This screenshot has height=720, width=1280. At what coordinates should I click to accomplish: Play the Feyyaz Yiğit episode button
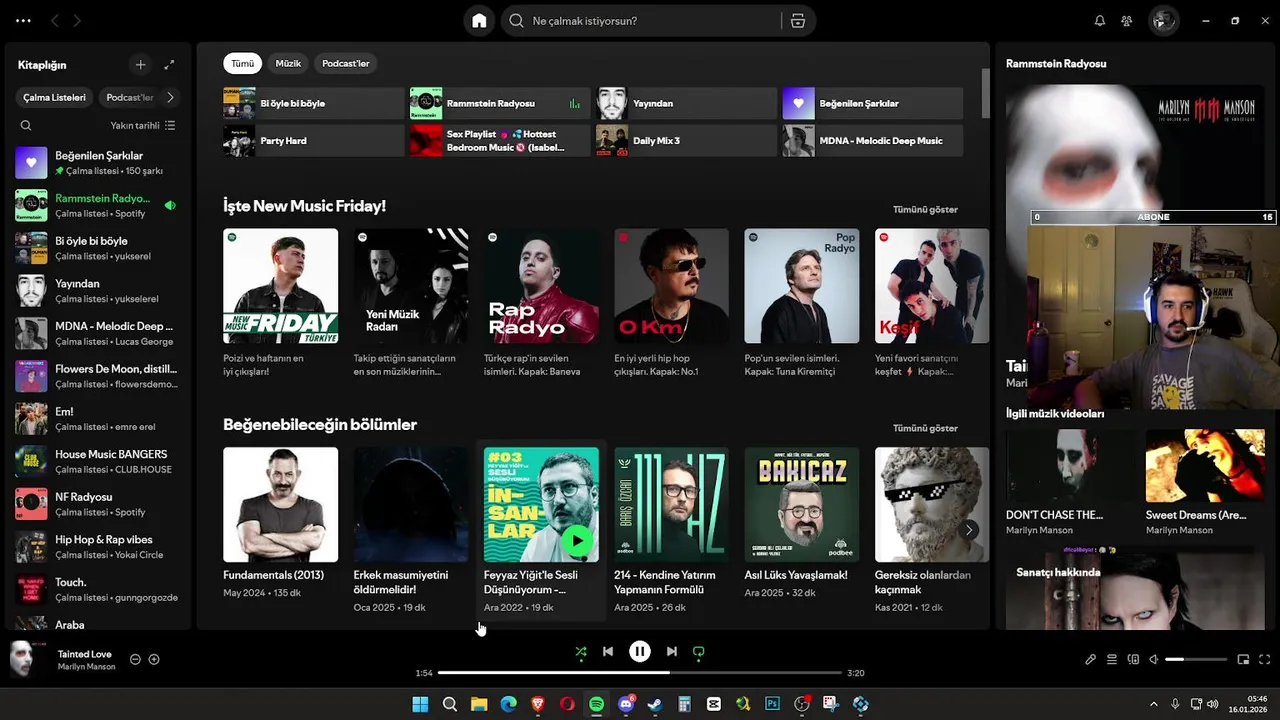coord(577,541)
